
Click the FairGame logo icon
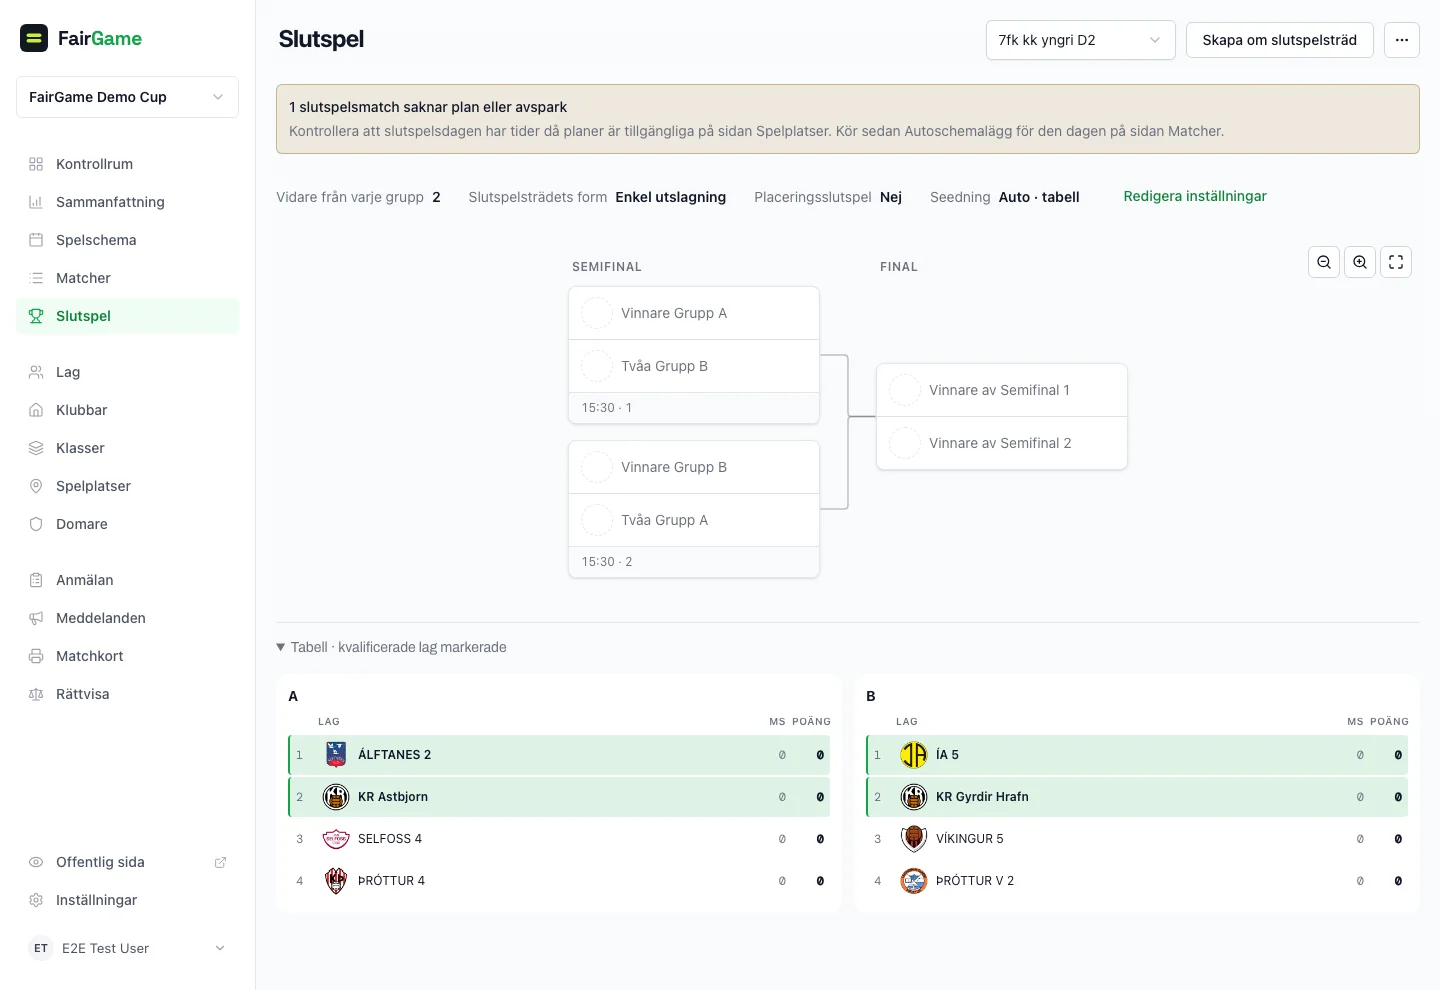tap(34, 38)
